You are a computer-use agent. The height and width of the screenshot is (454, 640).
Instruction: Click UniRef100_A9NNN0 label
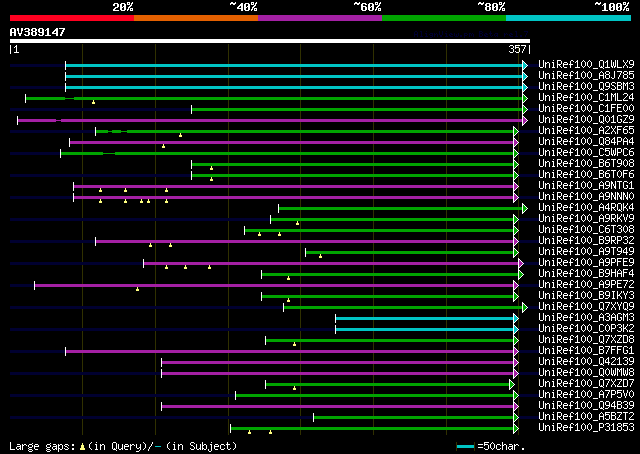point(586,197)
